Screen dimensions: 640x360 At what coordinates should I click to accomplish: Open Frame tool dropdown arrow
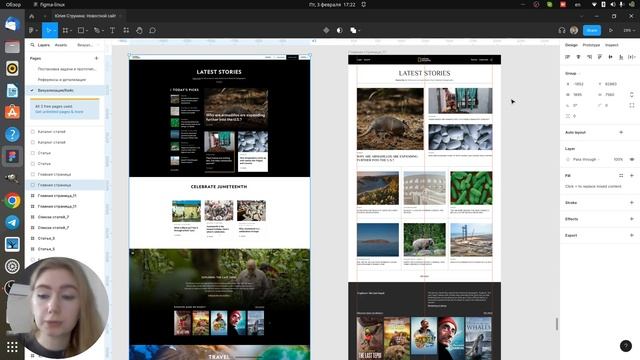[71, 31]
